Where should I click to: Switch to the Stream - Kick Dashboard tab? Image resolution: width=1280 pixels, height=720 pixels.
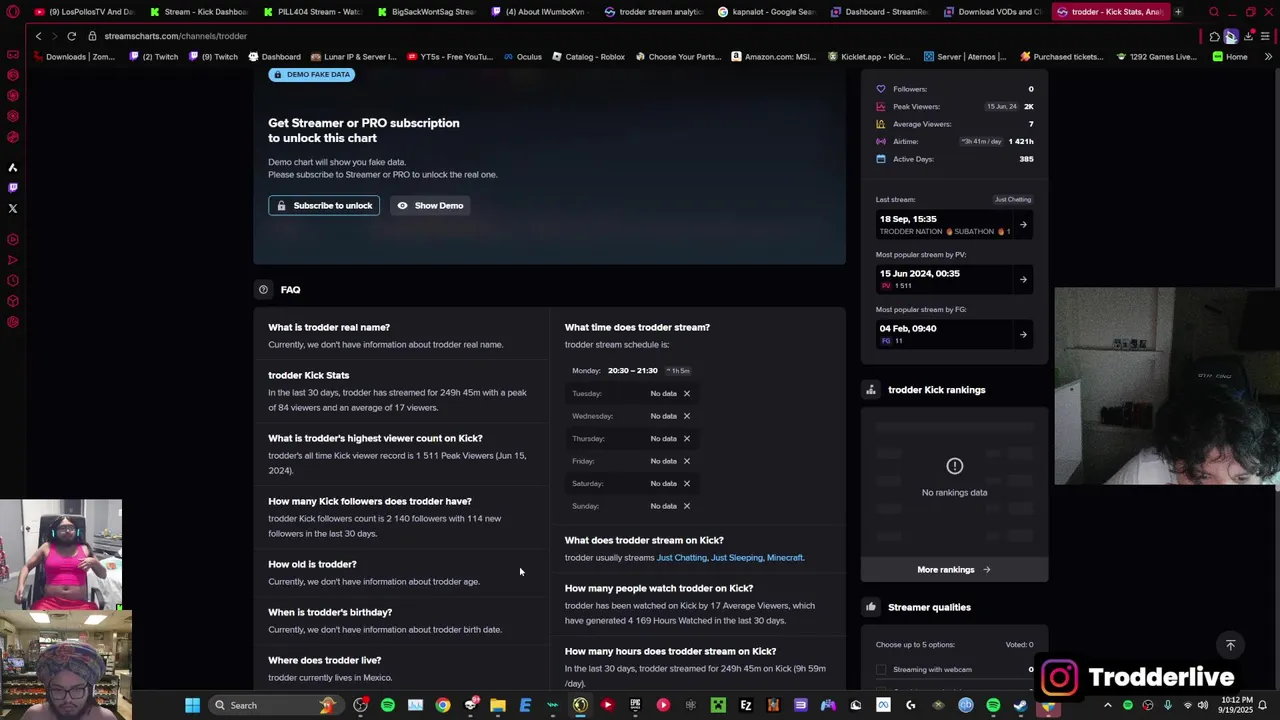tap(198, 12)
